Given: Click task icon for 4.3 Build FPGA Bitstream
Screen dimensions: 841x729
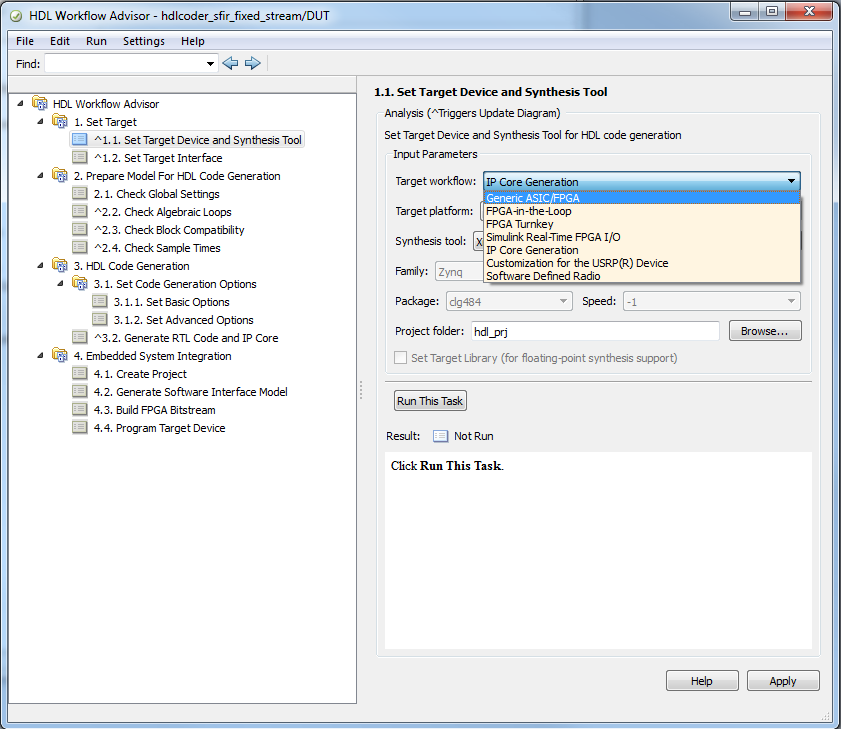Looking at the screenshot, I should (79, 410).
